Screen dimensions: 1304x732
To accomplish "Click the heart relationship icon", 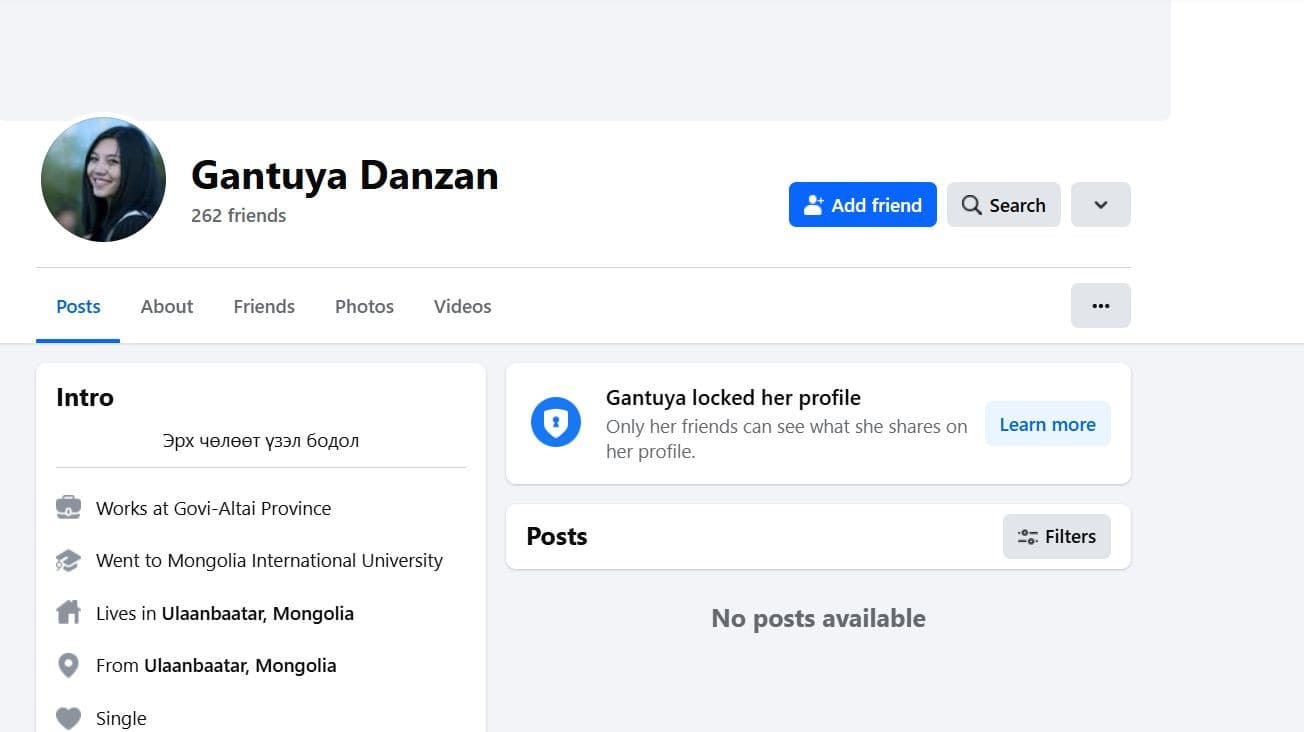I will click(x=68, y=718).
